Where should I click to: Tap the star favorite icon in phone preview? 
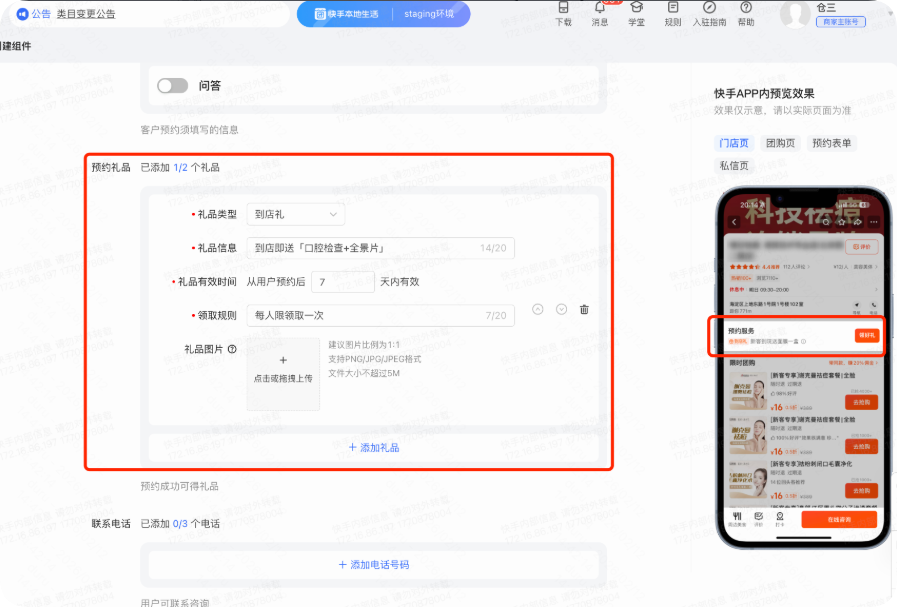[842, 222]
